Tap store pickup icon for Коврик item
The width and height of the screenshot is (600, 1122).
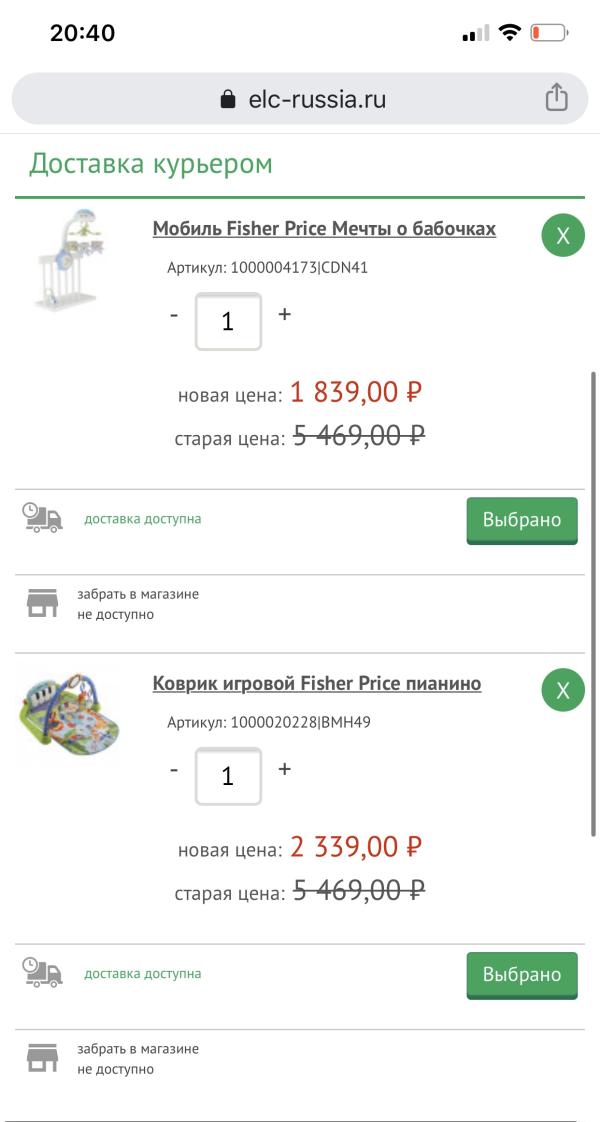[x=42, y=1058]
